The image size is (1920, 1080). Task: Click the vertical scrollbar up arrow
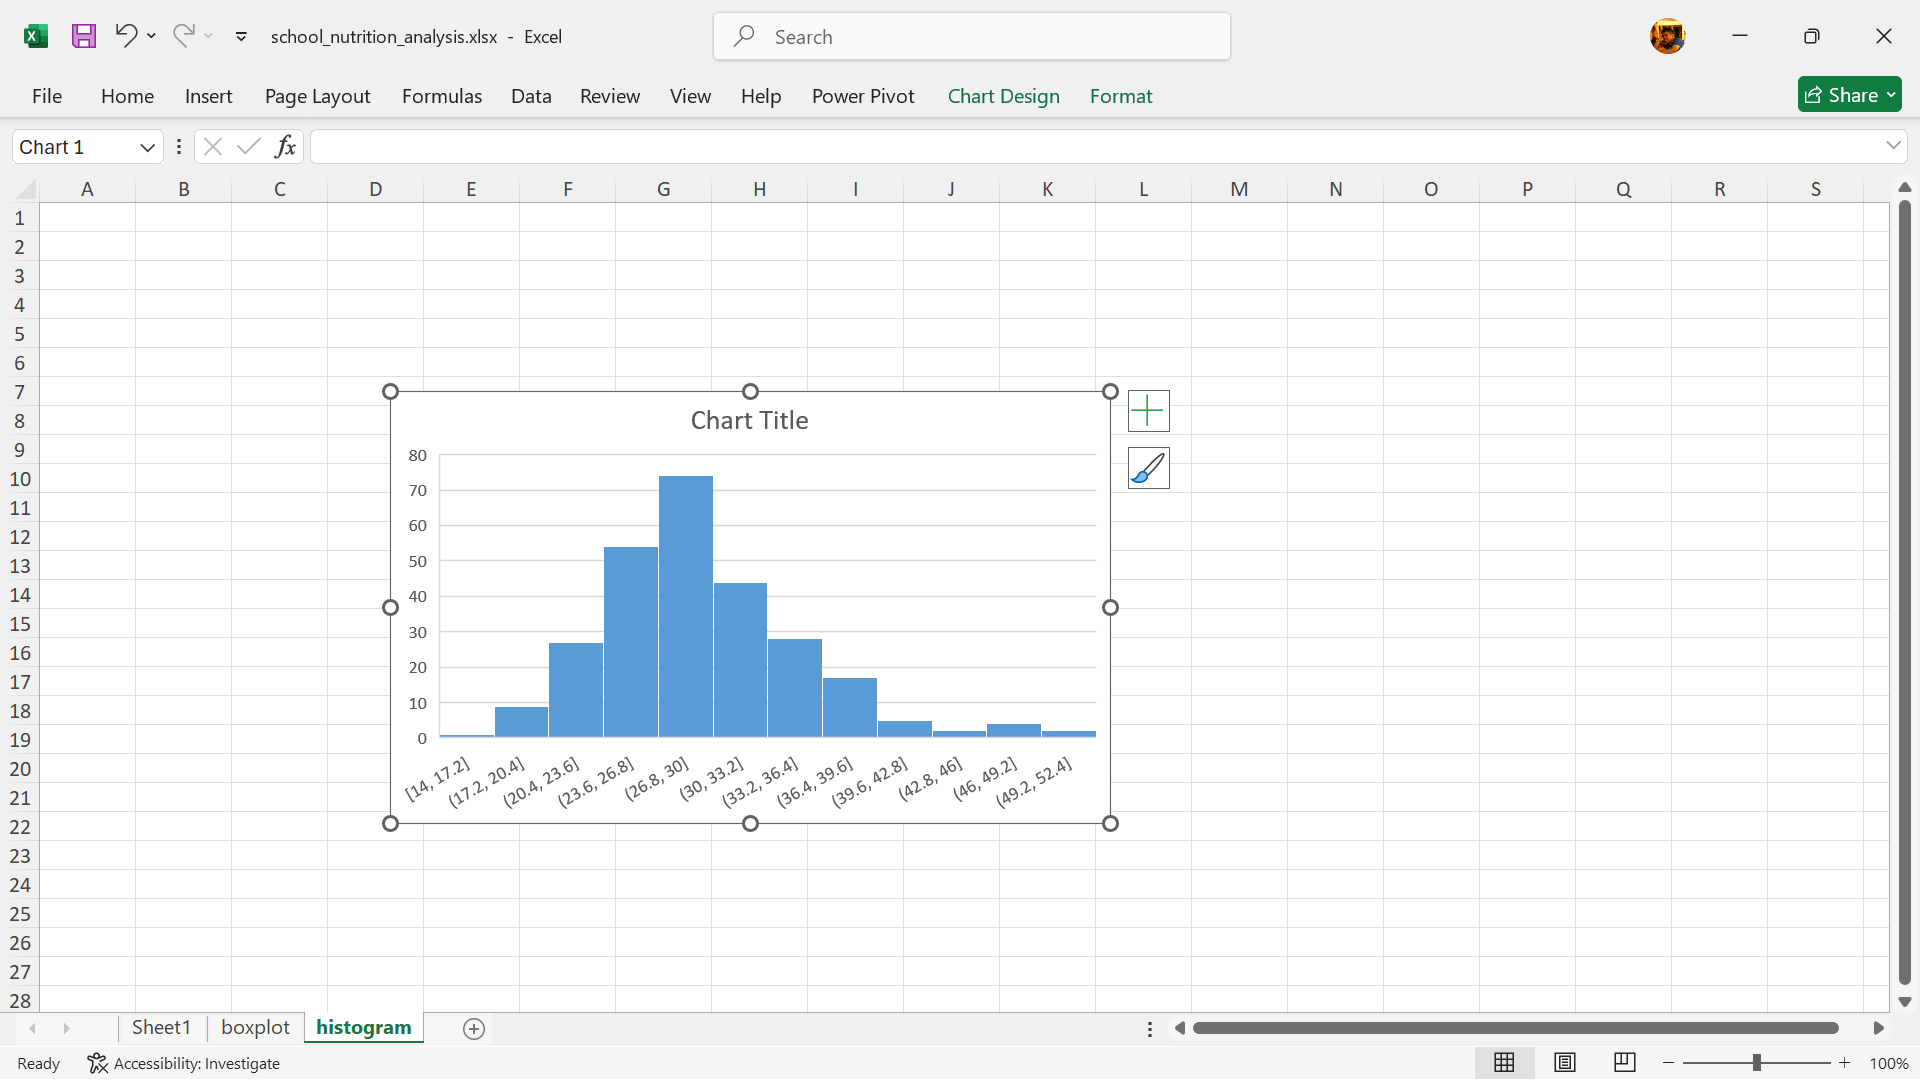click(x=1905, y=188)
